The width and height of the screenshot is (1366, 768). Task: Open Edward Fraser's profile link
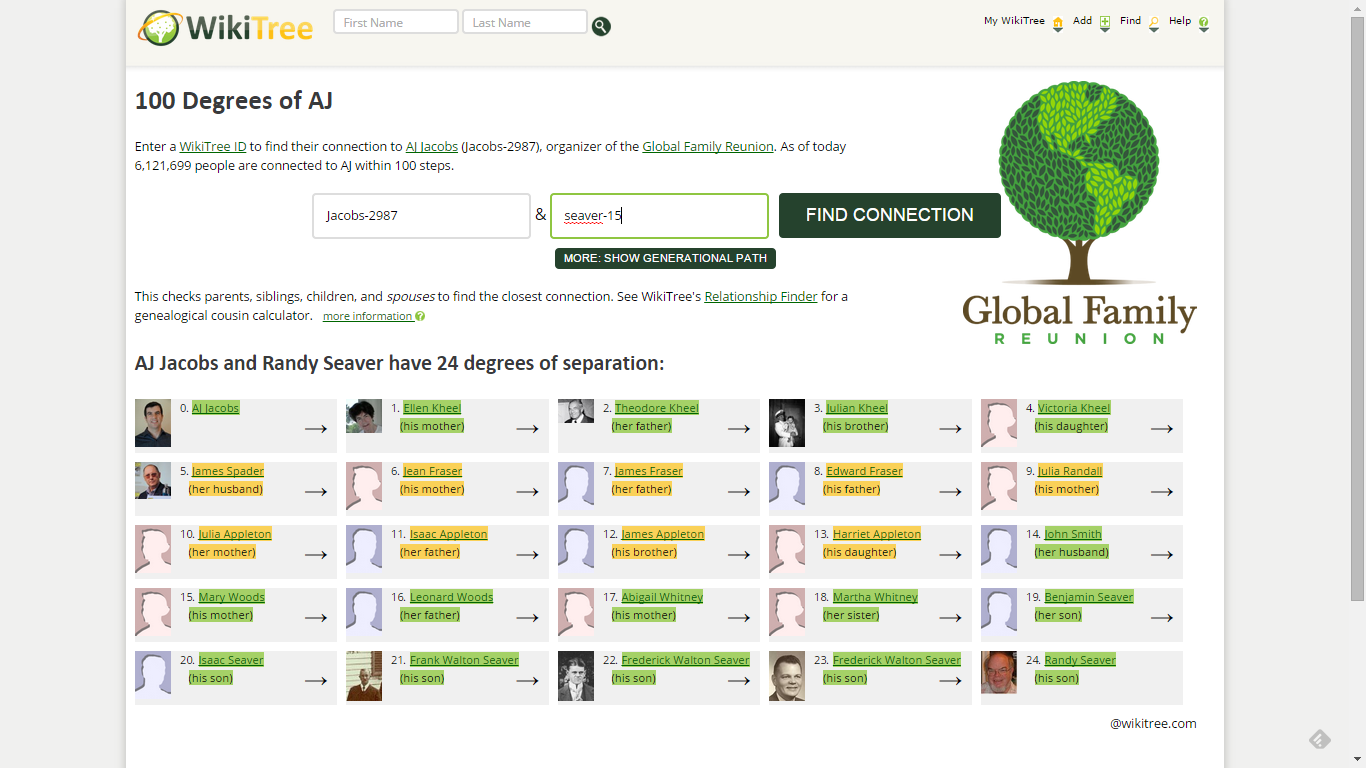tap(864, 471)
